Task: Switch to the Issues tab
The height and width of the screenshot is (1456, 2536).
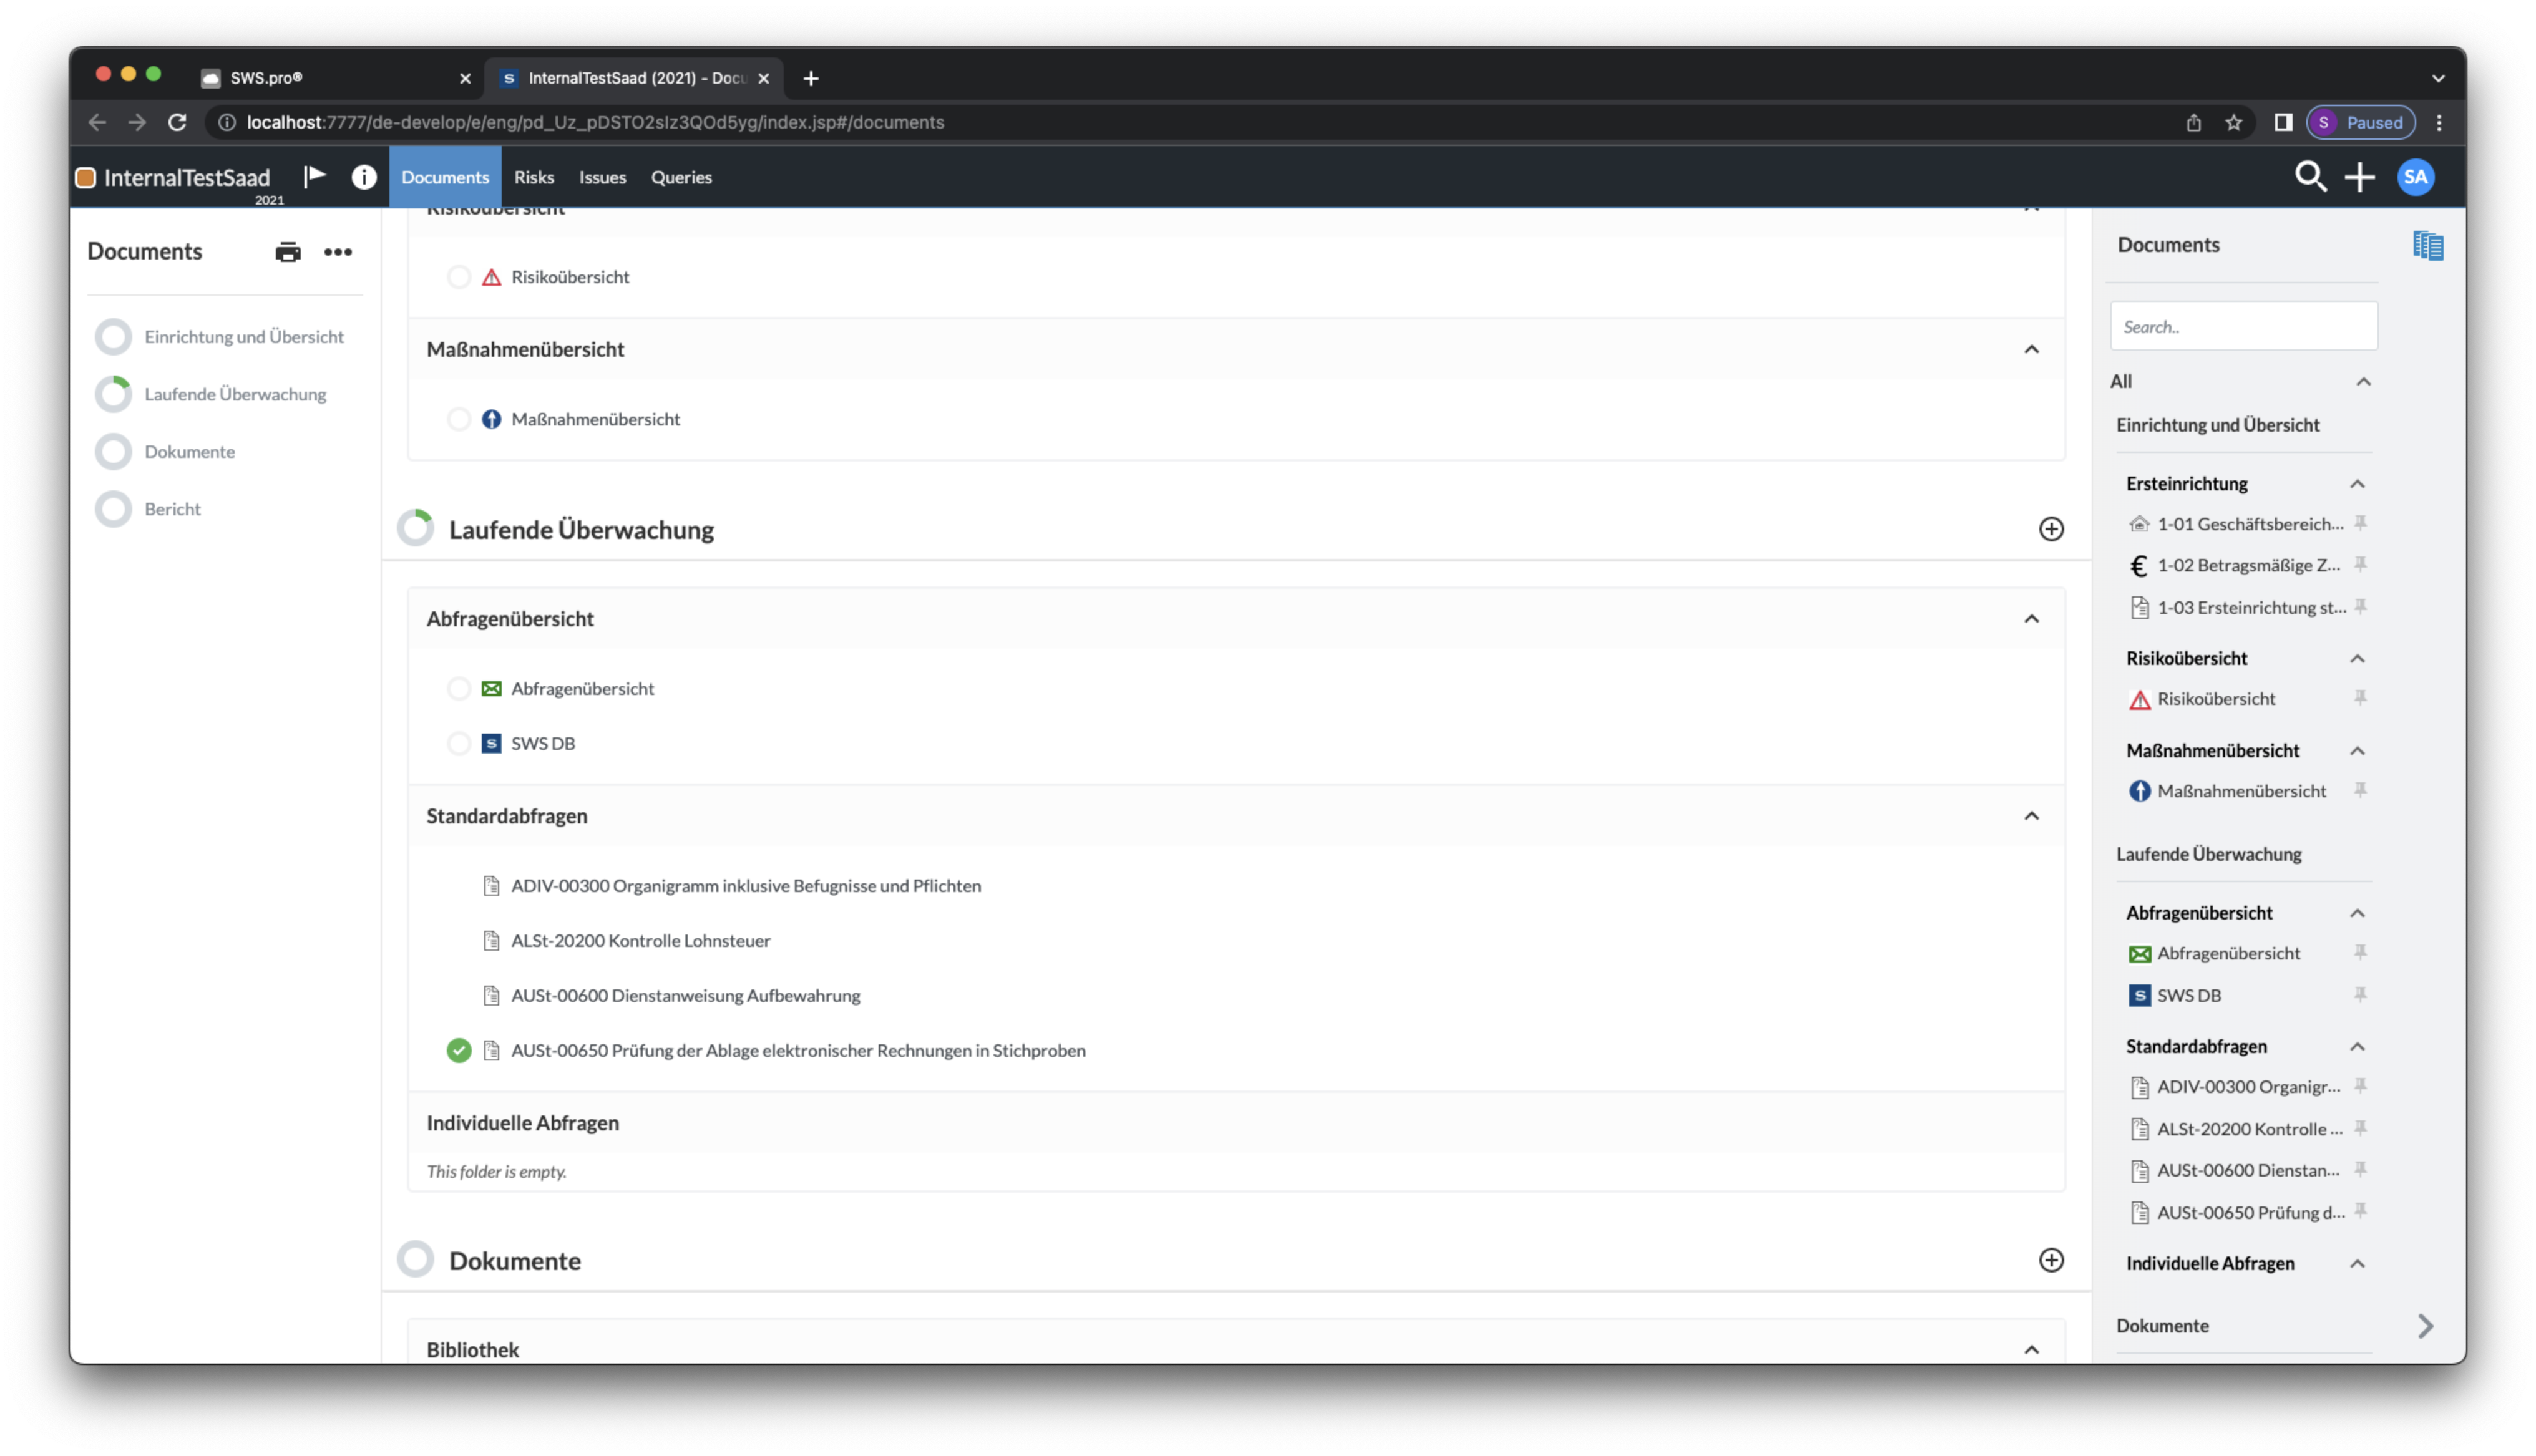Action: (603, 177)
